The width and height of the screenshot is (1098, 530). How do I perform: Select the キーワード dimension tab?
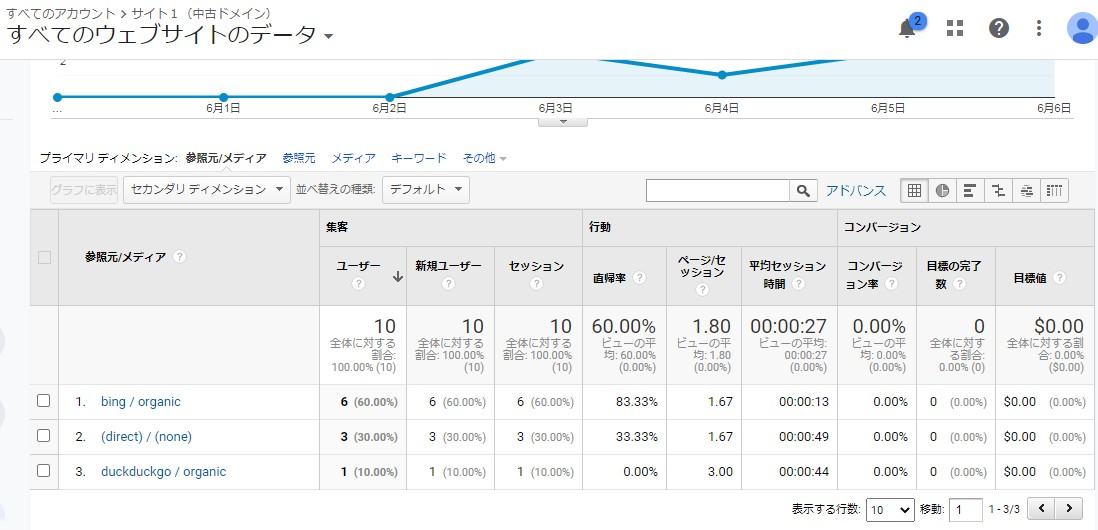(418, 158)
